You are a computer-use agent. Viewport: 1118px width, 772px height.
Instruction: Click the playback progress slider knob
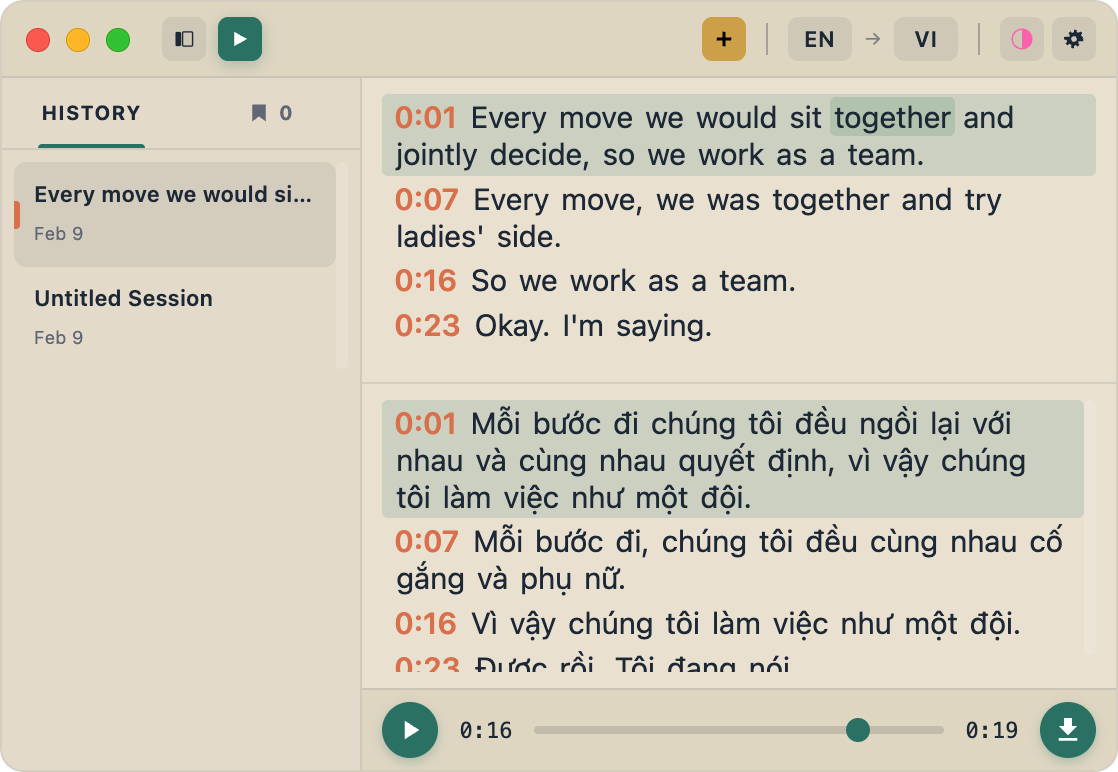857,730
